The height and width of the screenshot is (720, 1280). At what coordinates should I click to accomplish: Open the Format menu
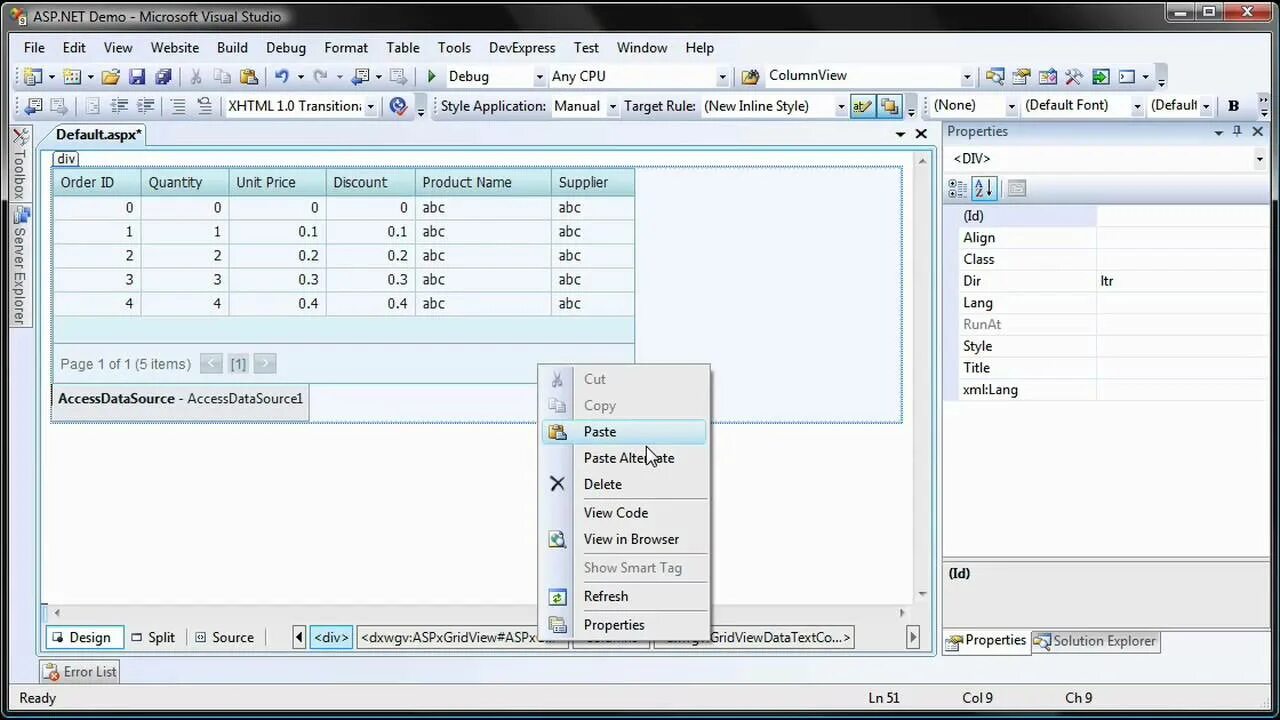click(346, 47)
